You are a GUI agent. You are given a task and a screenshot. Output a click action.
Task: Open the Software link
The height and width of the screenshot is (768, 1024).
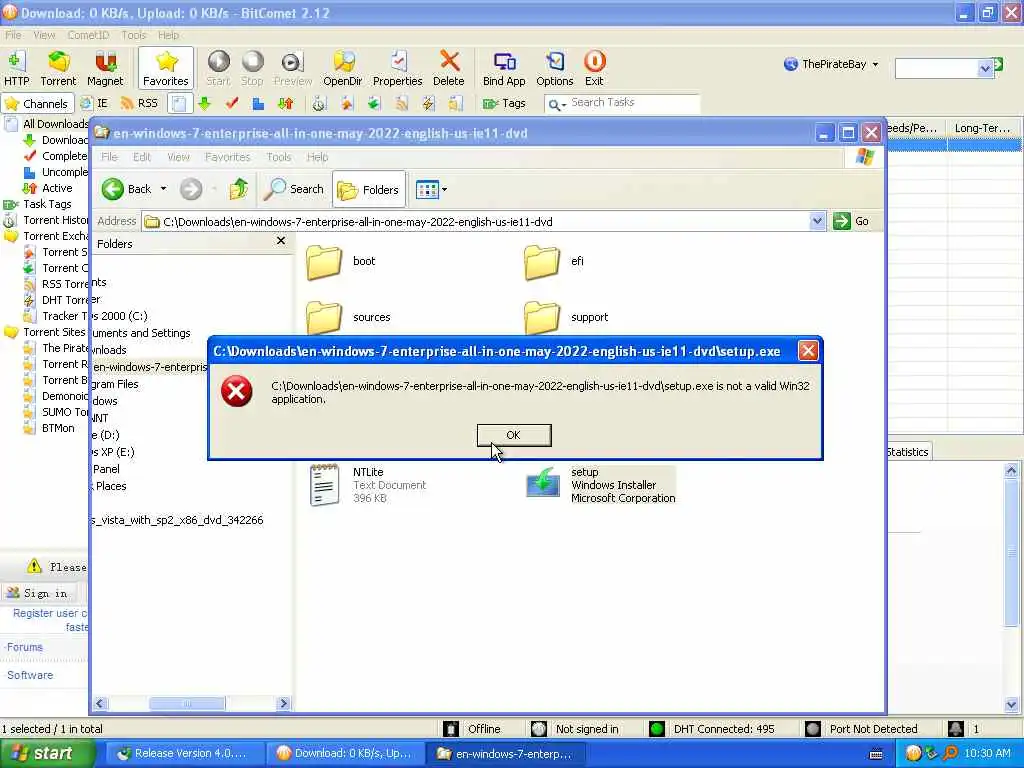pyautogui.click(x=30, y=675)
